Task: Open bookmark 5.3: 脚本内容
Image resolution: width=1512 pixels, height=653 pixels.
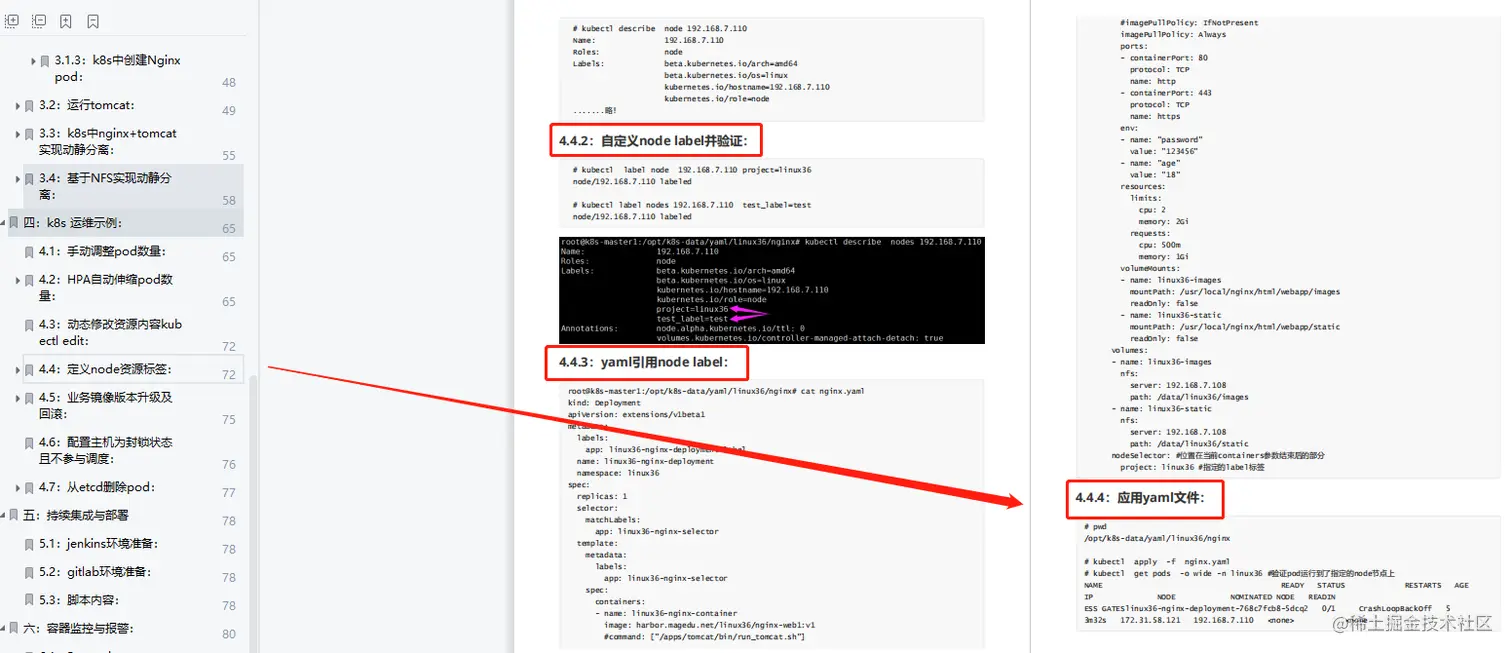Action: pyautogui.click(x=80, y=600)
